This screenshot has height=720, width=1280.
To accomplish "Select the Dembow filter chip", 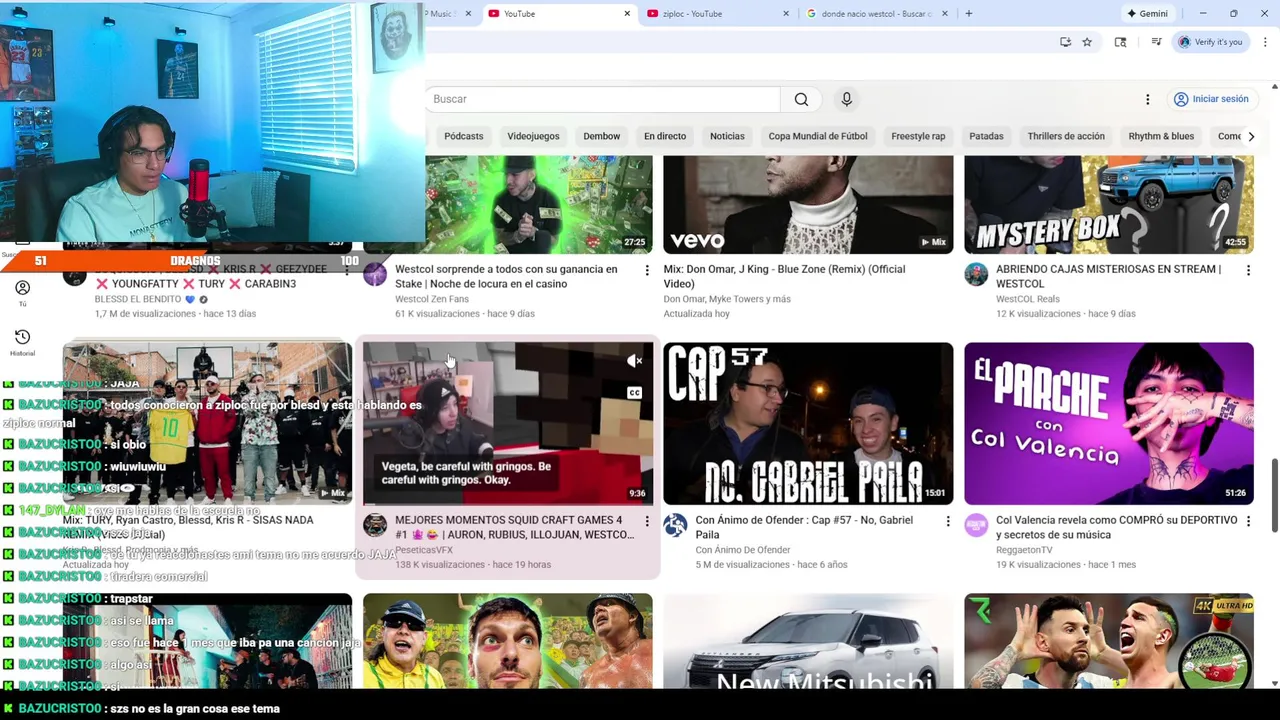I will 602,136.
